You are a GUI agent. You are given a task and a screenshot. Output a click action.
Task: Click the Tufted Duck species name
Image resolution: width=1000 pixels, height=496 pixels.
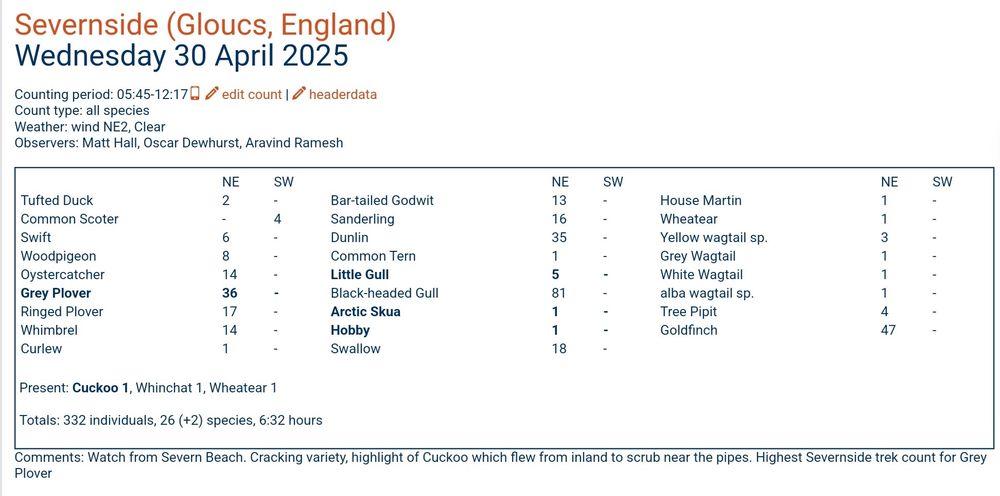[x=57, y=200]
